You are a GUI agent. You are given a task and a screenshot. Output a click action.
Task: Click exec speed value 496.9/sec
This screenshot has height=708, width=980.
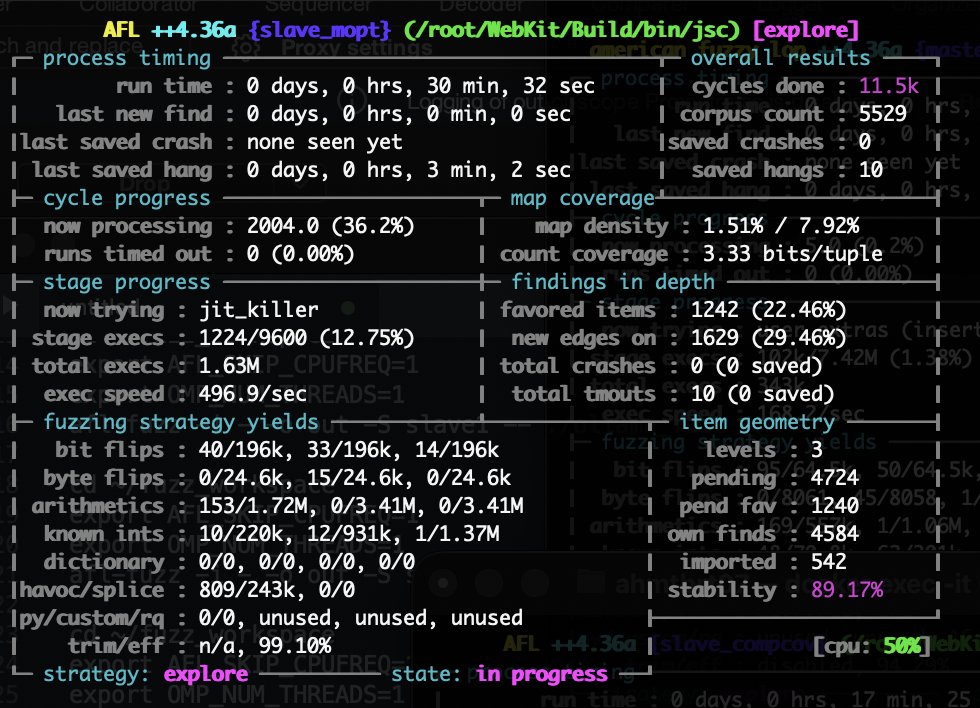[252, 394]
